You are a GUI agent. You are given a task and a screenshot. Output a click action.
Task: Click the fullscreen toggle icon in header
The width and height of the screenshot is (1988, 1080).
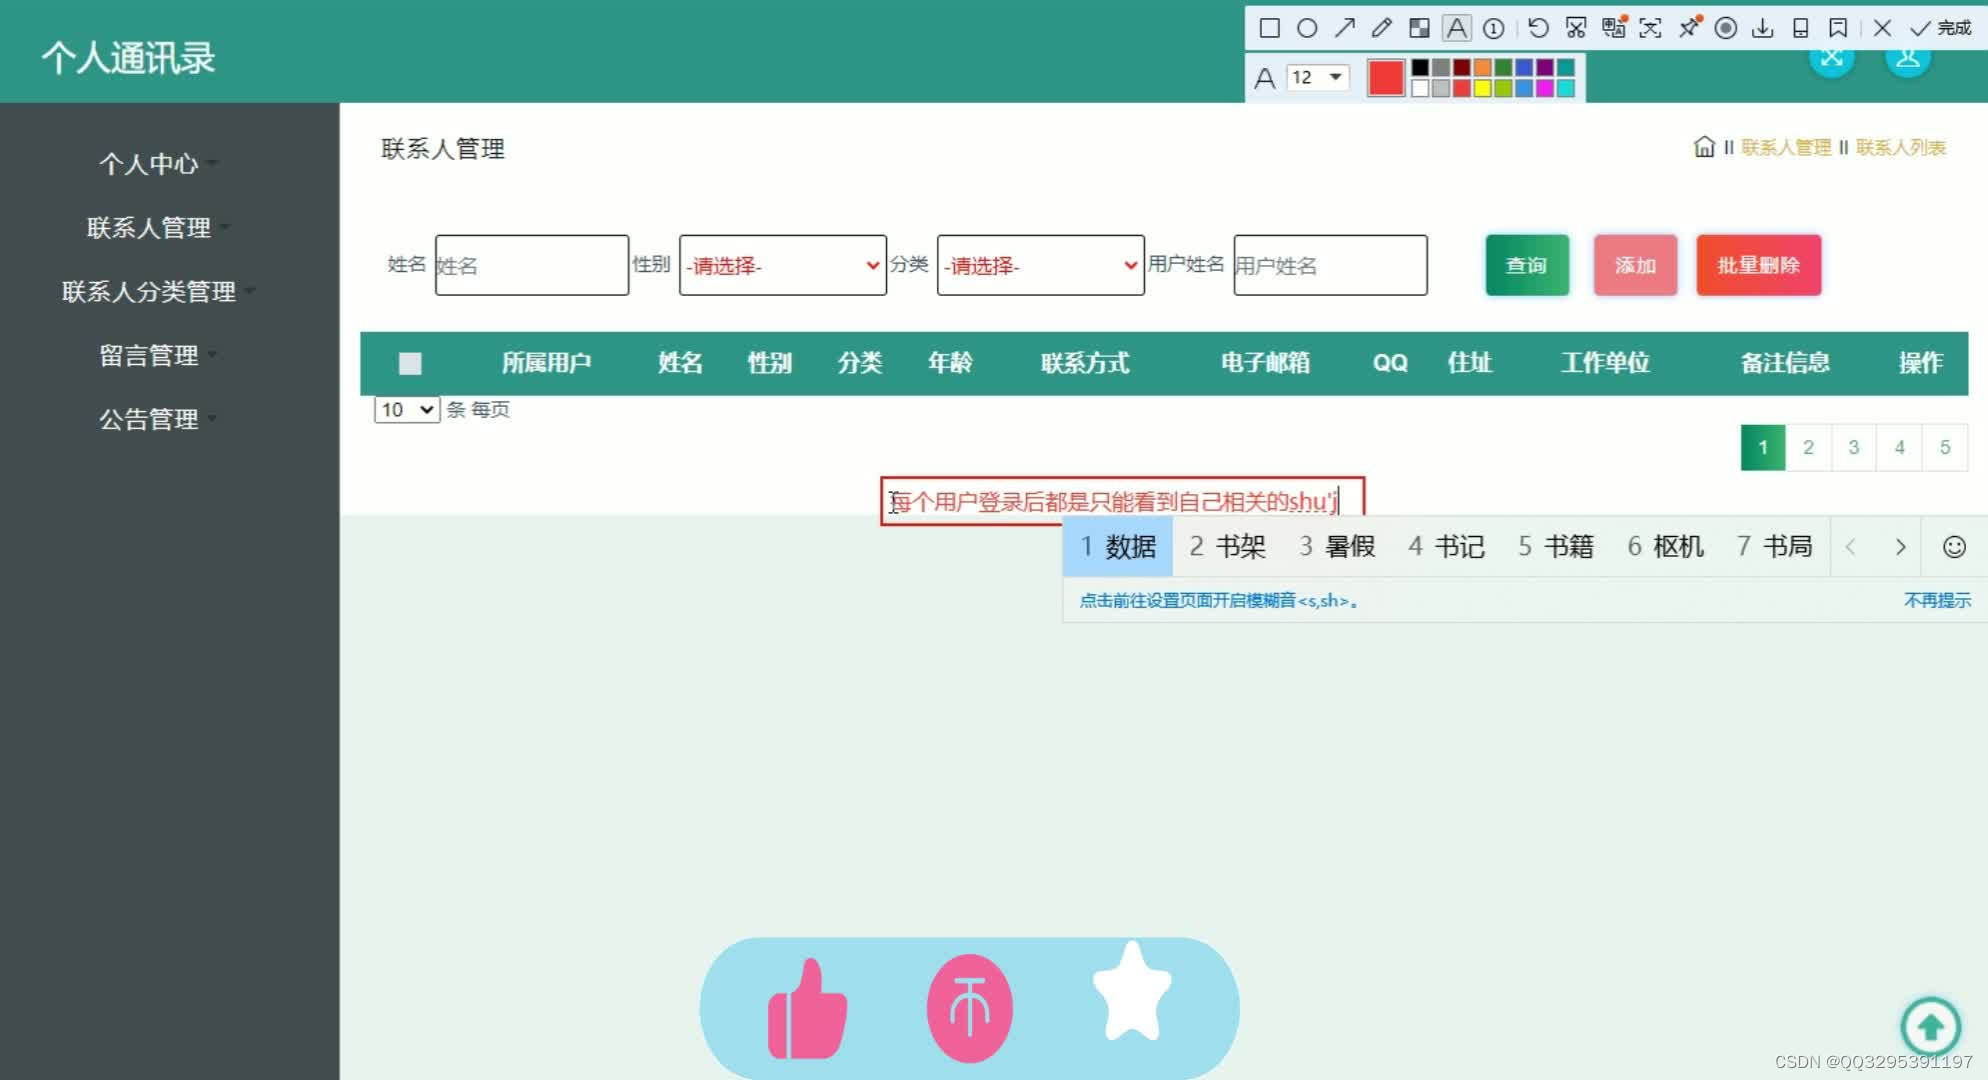(x=1832, y=57)
